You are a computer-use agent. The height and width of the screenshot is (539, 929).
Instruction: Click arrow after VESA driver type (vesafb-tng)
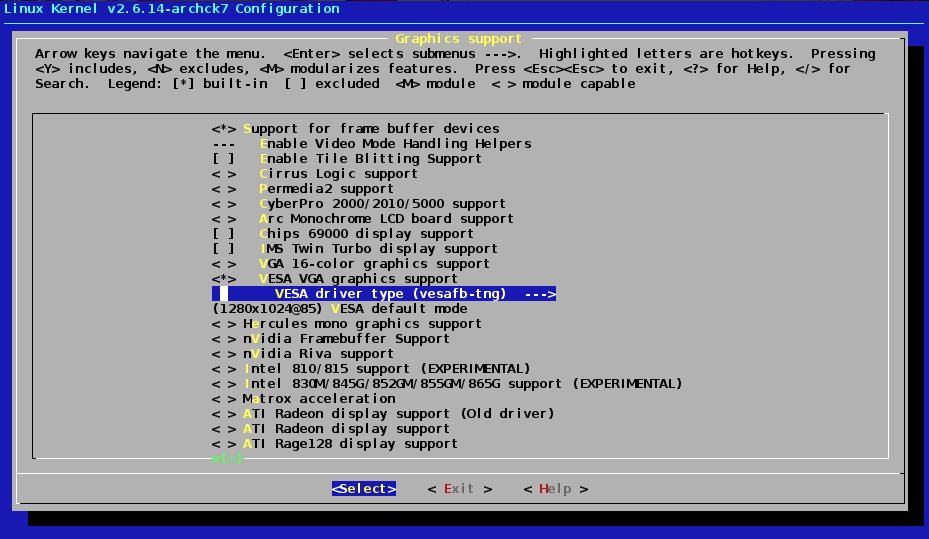coord(539,294)
